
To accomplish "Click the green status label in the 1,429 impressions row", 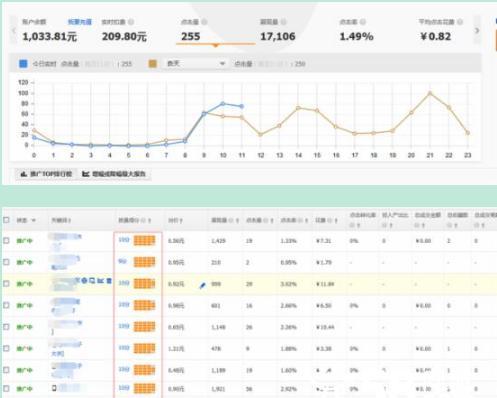I will (x=25, y=241).
